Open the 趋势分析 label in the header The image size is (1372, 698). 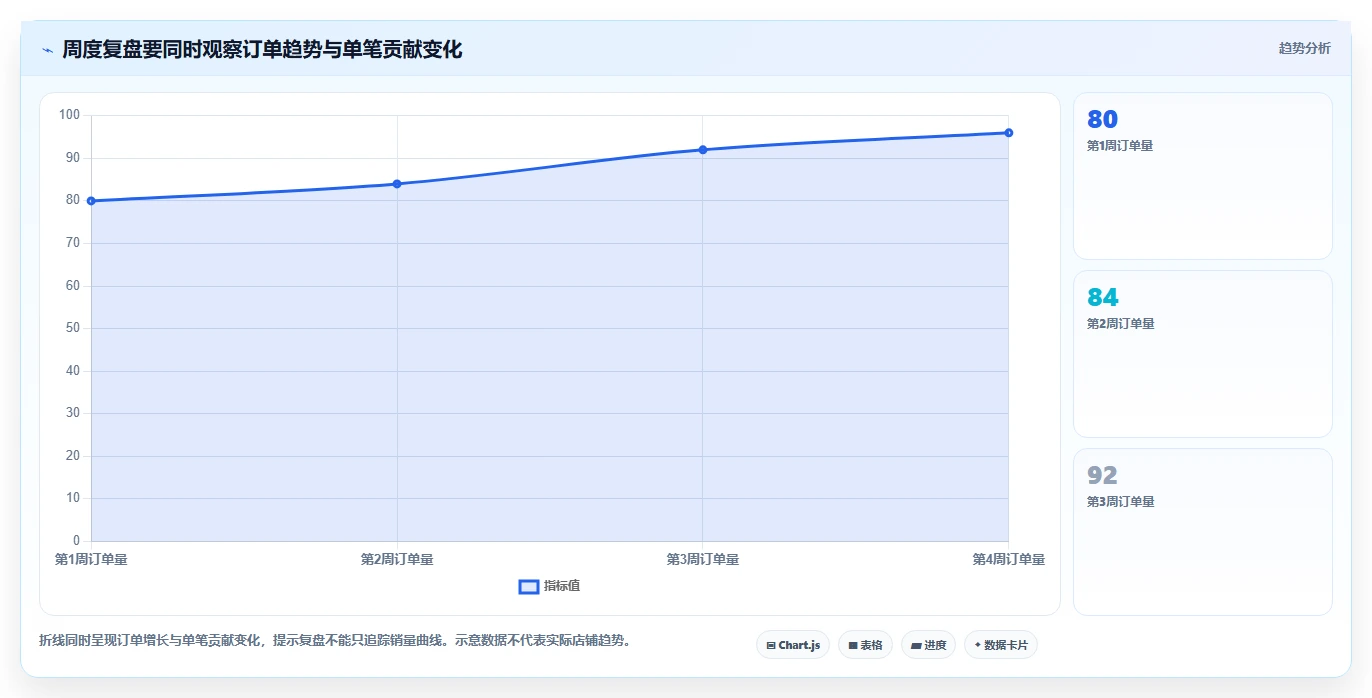click(1304, 48)
